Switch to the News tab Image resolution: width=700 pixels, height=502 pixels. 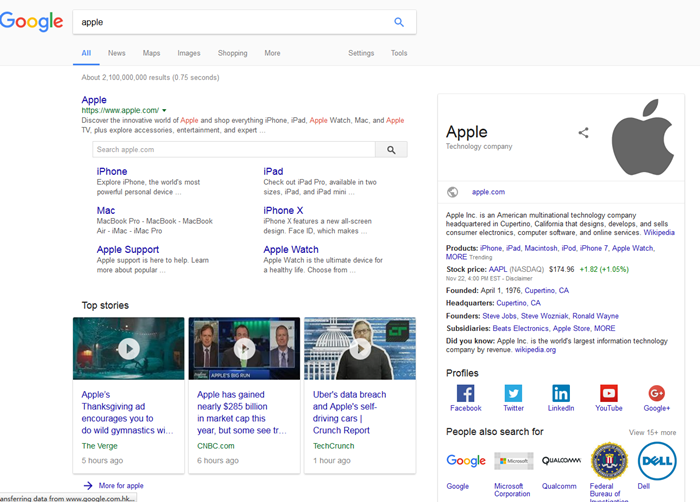(x=117, y=53)
